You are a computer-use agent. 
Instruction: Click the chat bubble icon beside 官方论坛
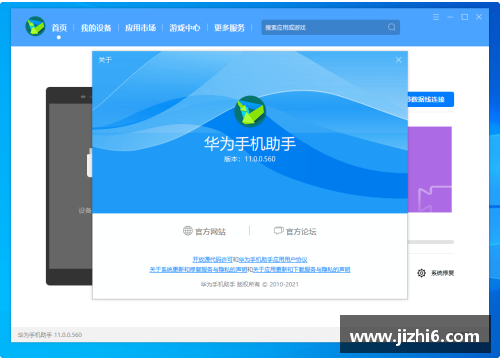coord(279,230)
